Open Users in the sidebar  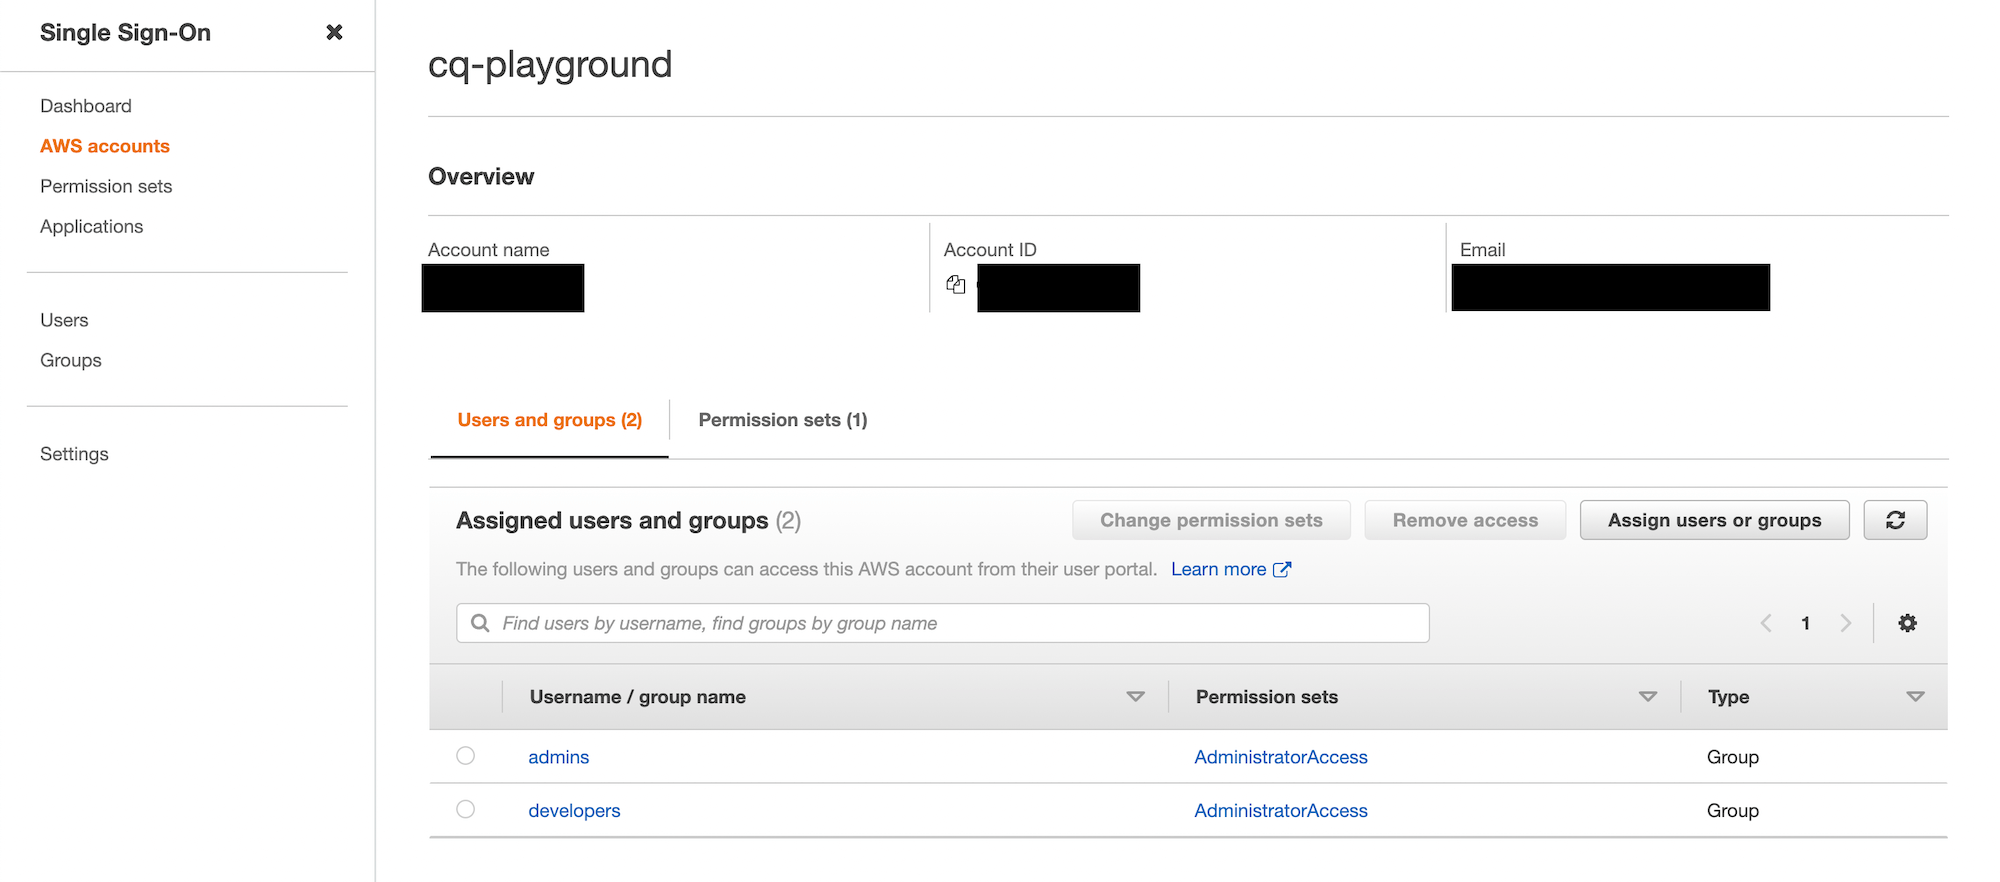[64, 320]
